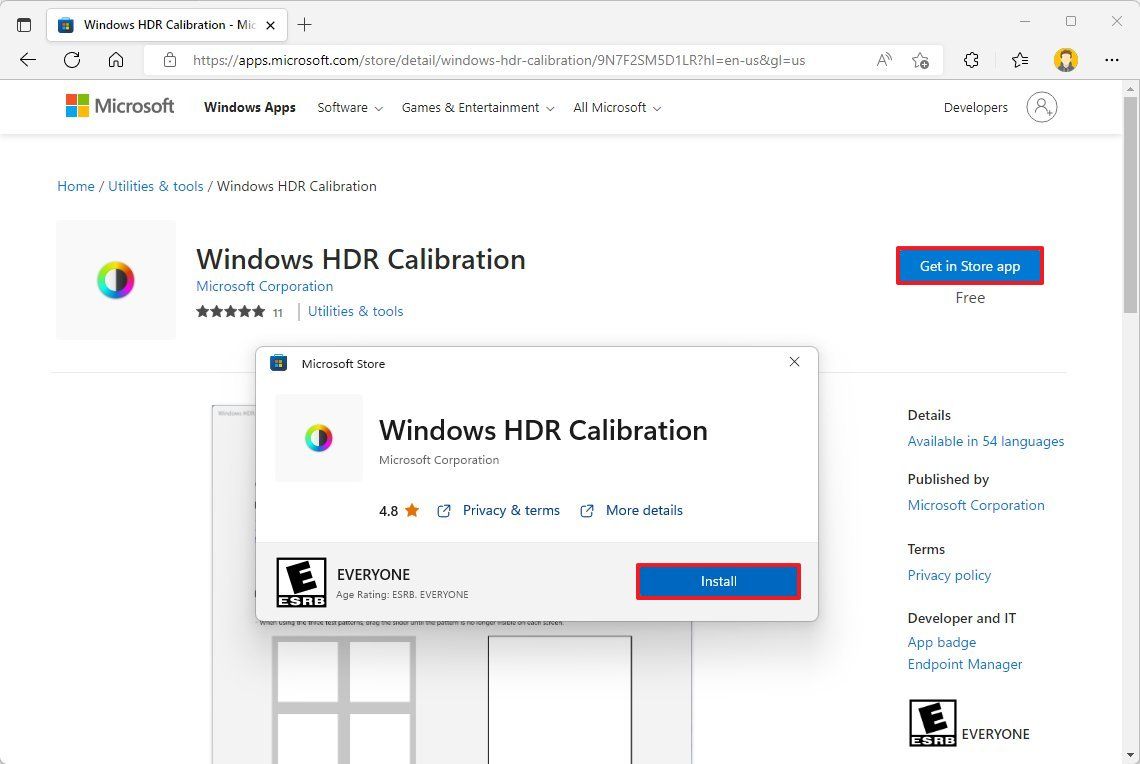The height and width of the screenshot is (764, 1140).
Task: Go to browser home page icon
Action: [x=116, y=60]
